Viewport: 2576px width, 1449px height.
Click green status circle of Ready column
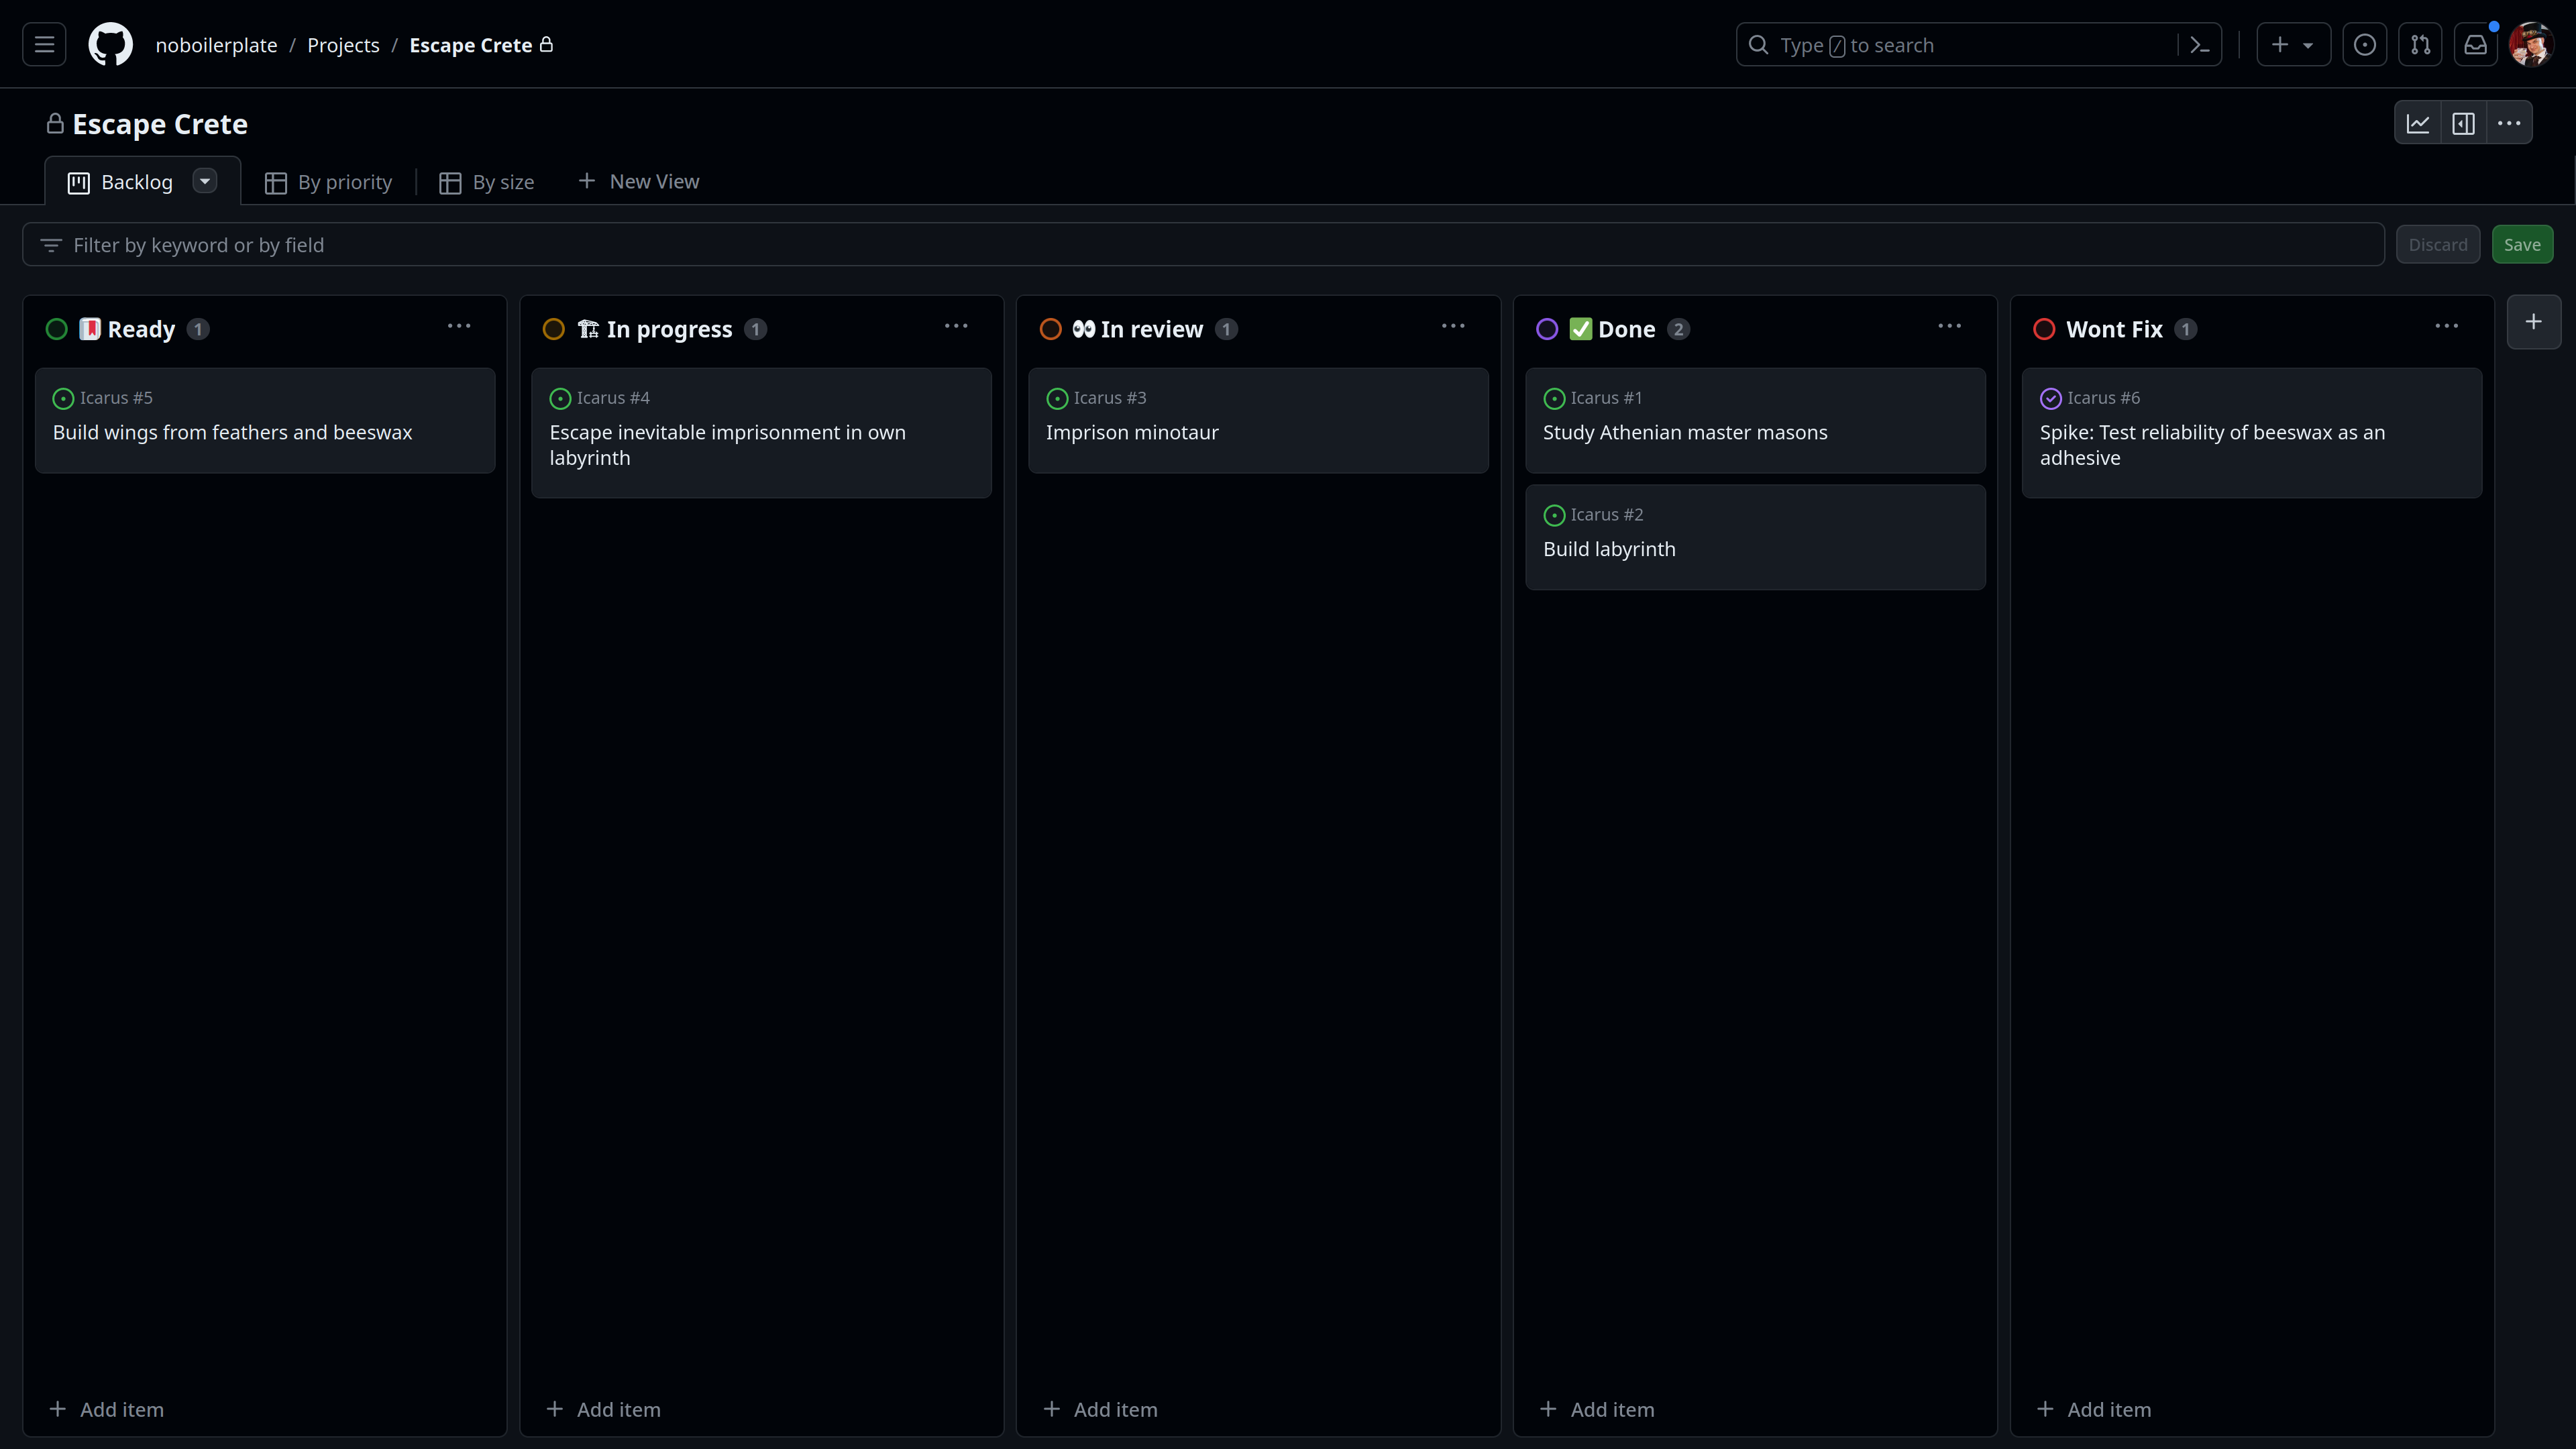coord(57,329)
